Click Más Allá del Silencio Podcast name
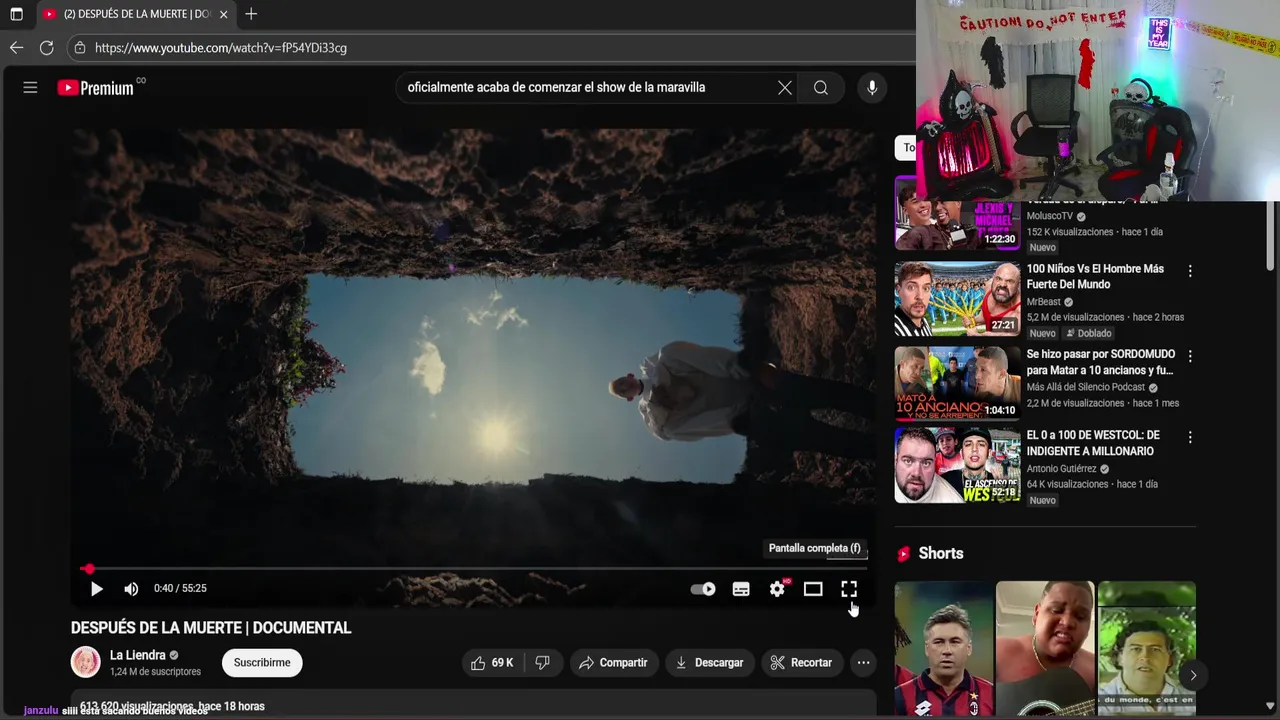The width and height of the screenshot is (1280, 720). (1085, 387)
